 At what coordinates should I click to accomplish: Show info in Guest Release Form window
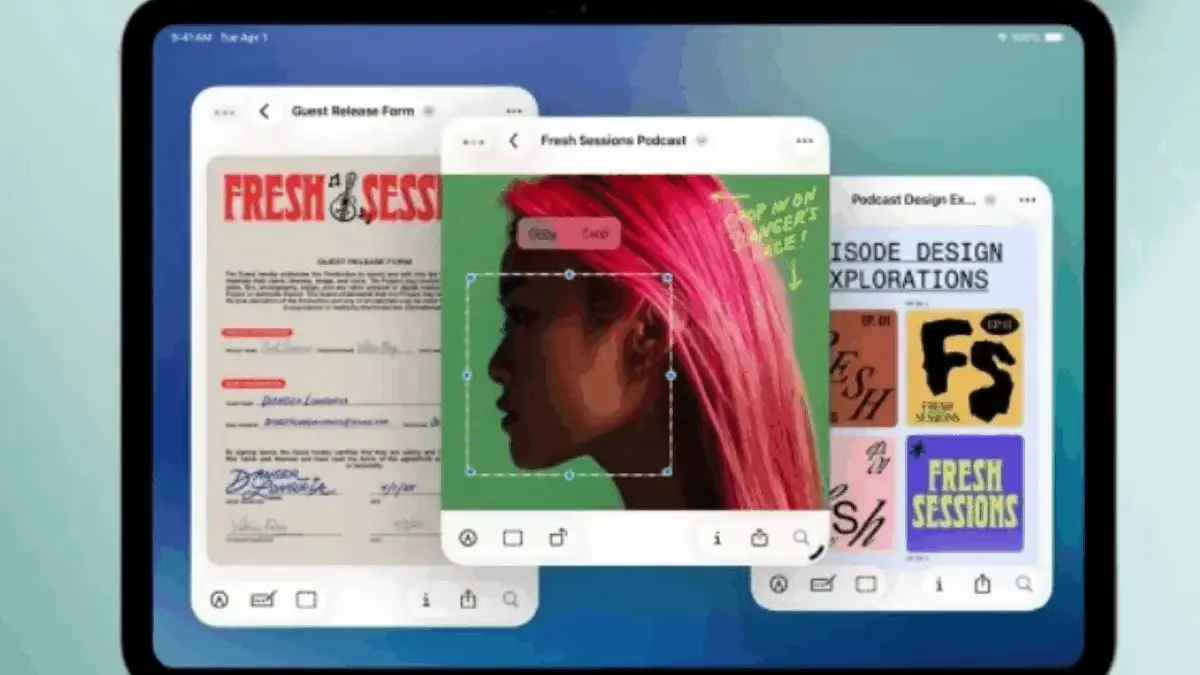click(x=426, y=599)
